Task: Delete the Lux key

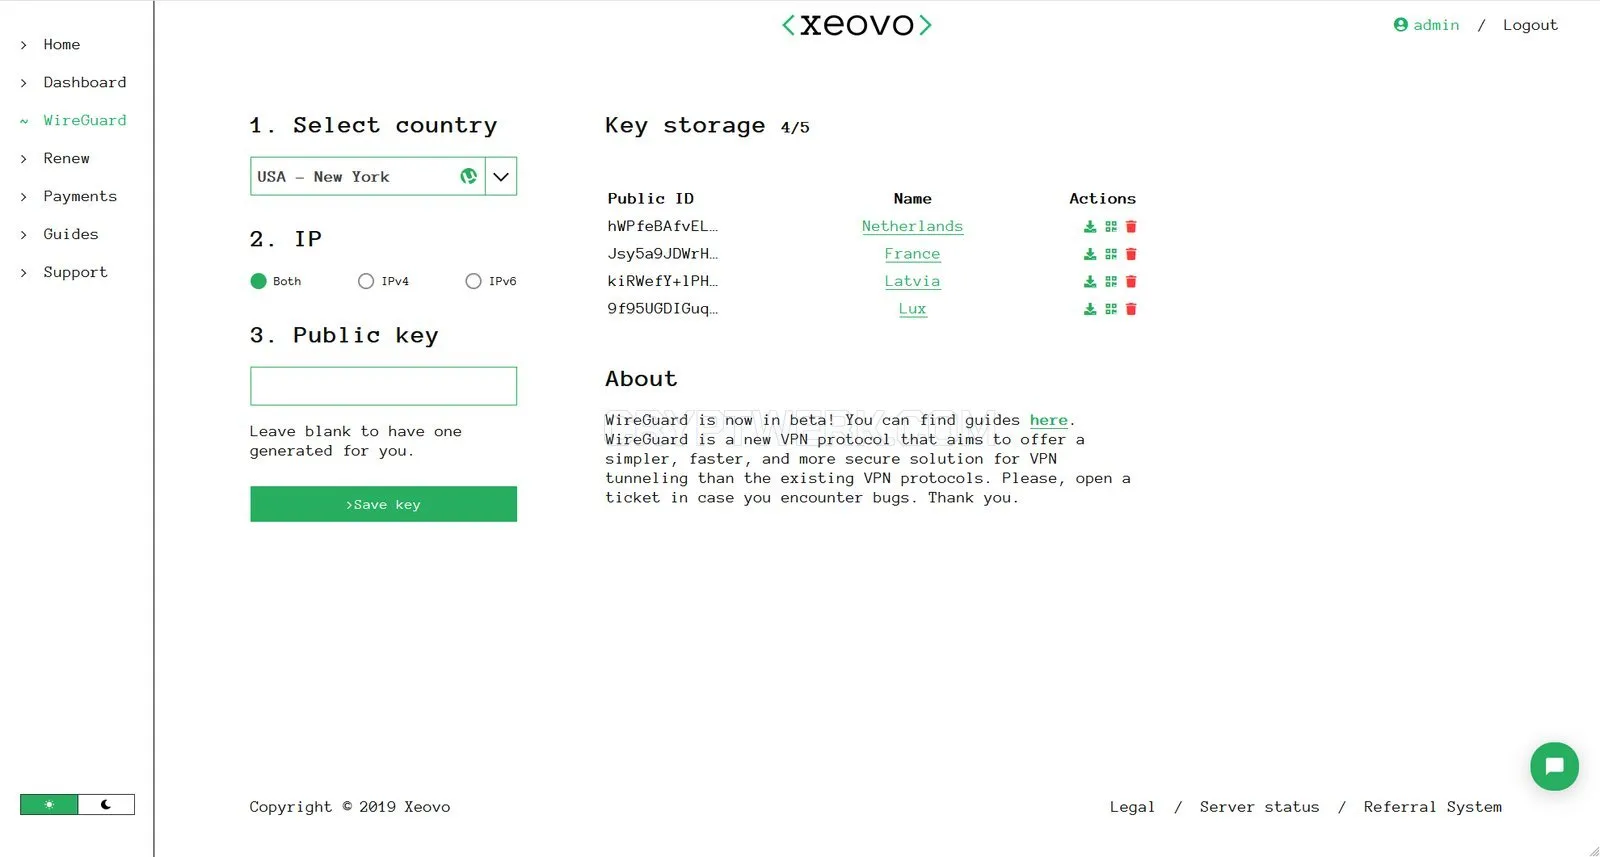Action: click(x=1131, y=309)
